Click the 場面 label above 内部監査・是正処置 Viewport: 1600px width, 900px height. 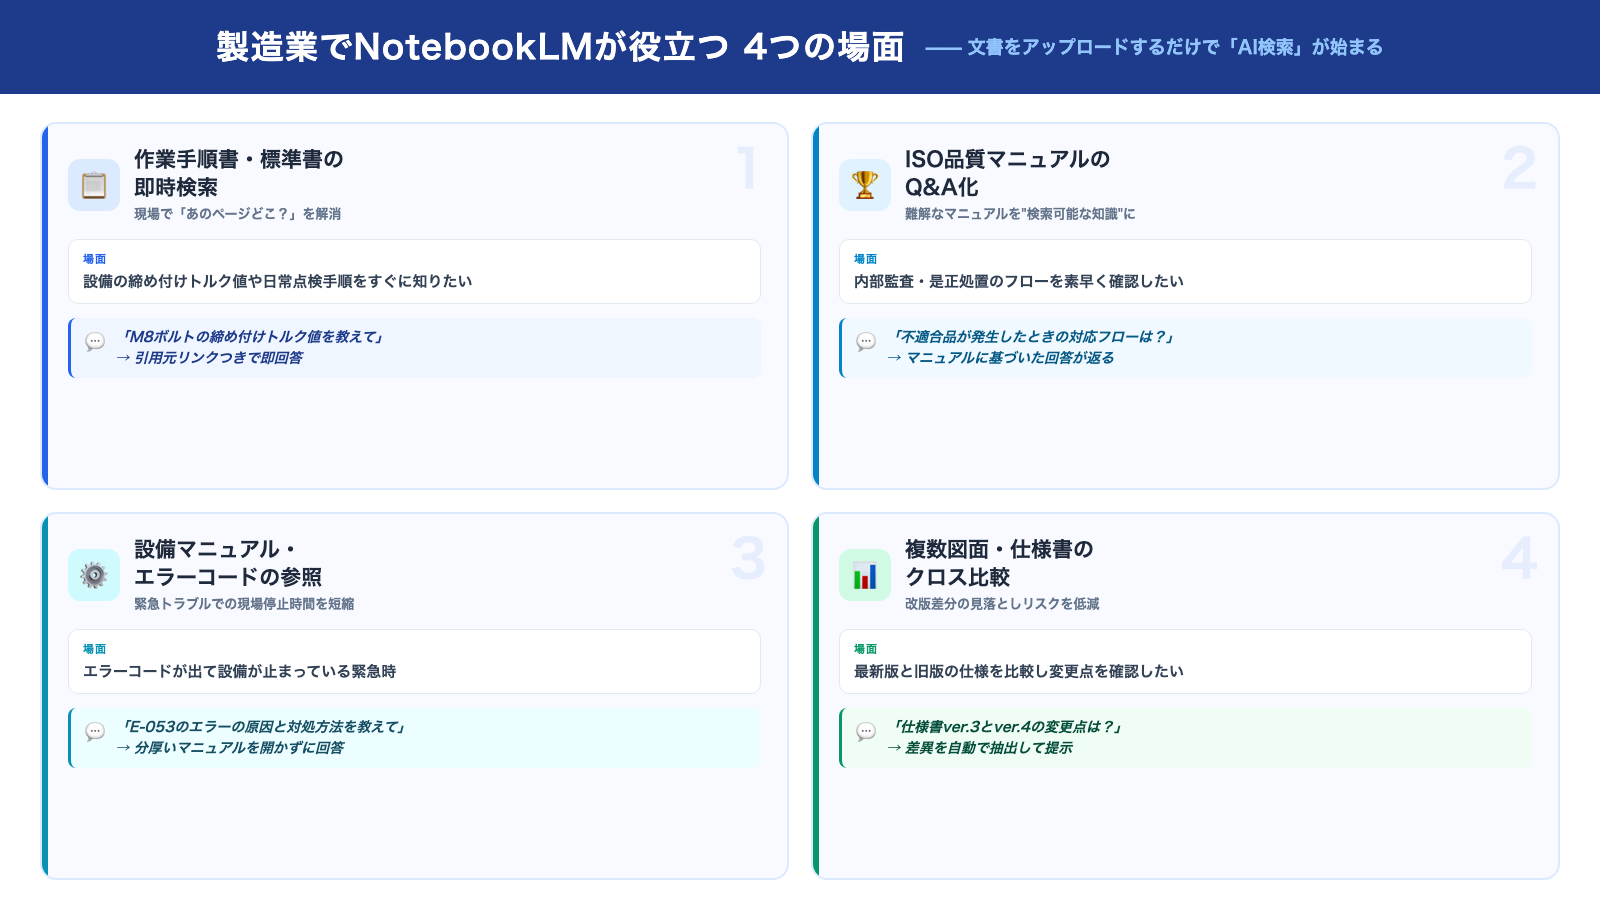click(866, 259)
